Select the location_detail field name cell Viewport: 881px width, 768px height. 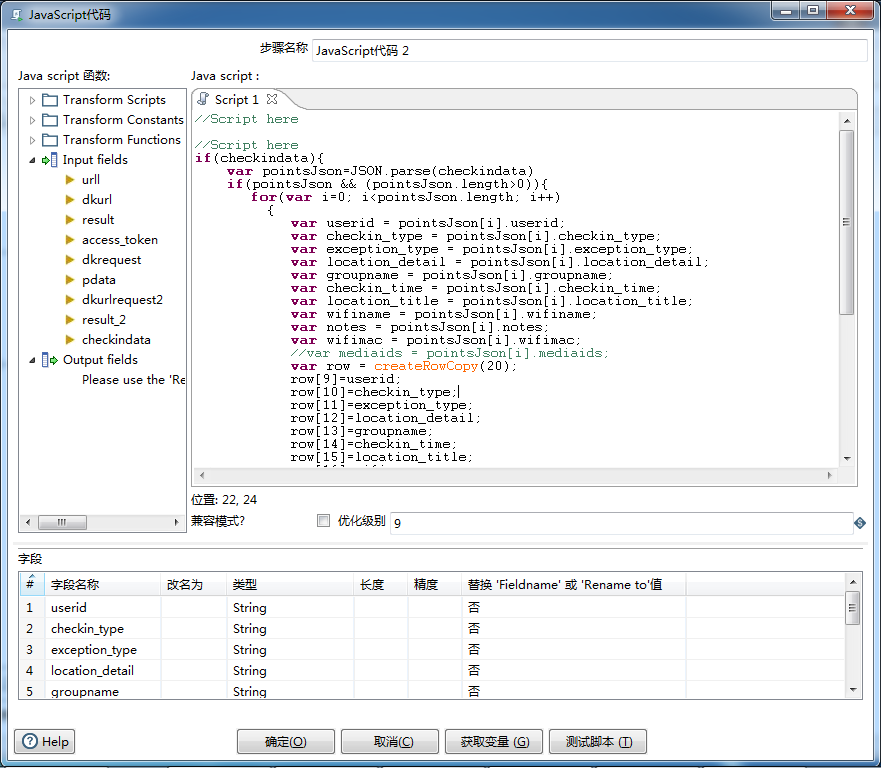pyautogui.click(x=103, y=671)
